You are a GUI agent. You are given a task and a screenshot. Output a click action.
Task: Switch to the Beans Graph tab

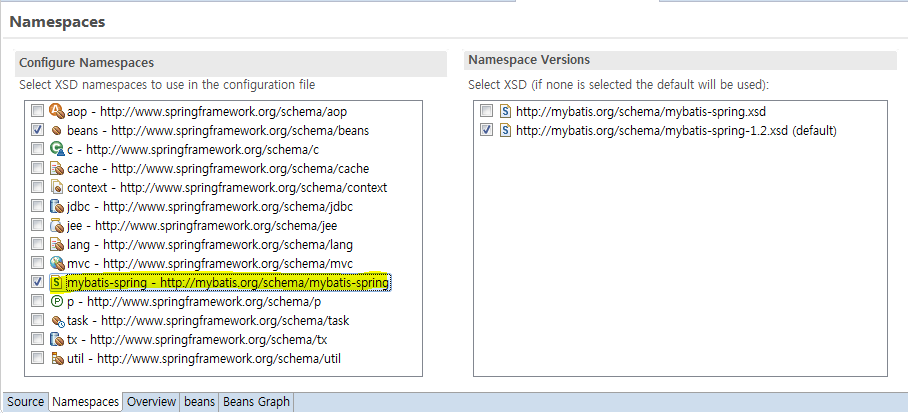257,402
